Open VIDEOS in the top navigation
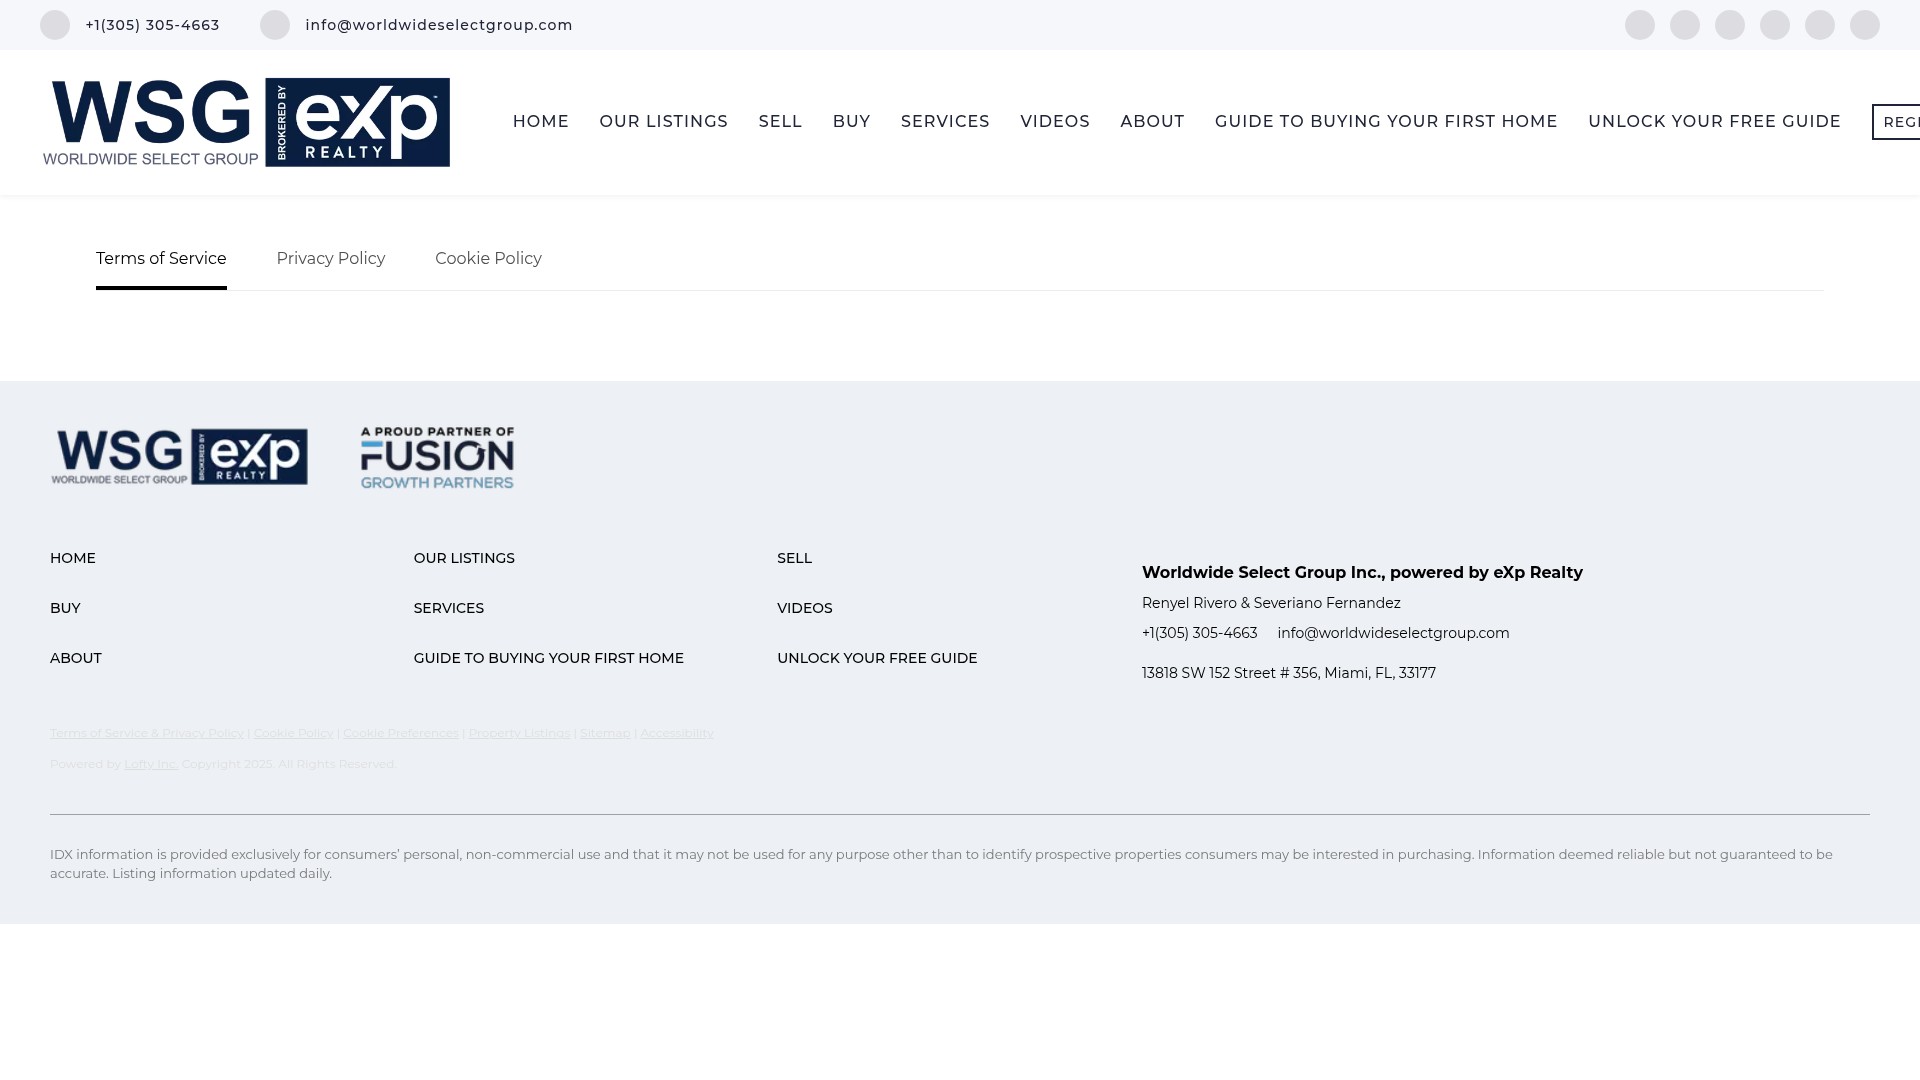This screenshot has width=1920, height=1080. tap(1055, 122)
